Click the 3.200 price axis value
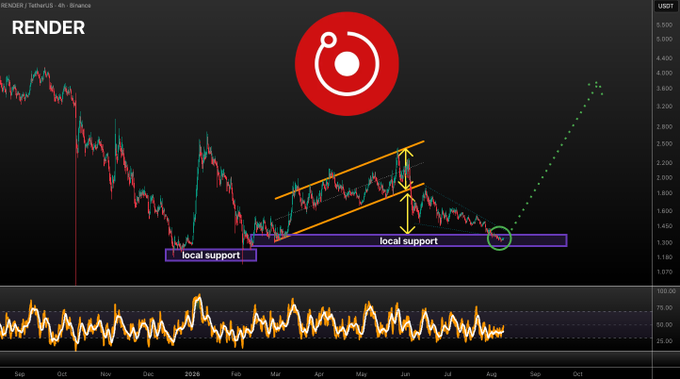 coord(664,106)
